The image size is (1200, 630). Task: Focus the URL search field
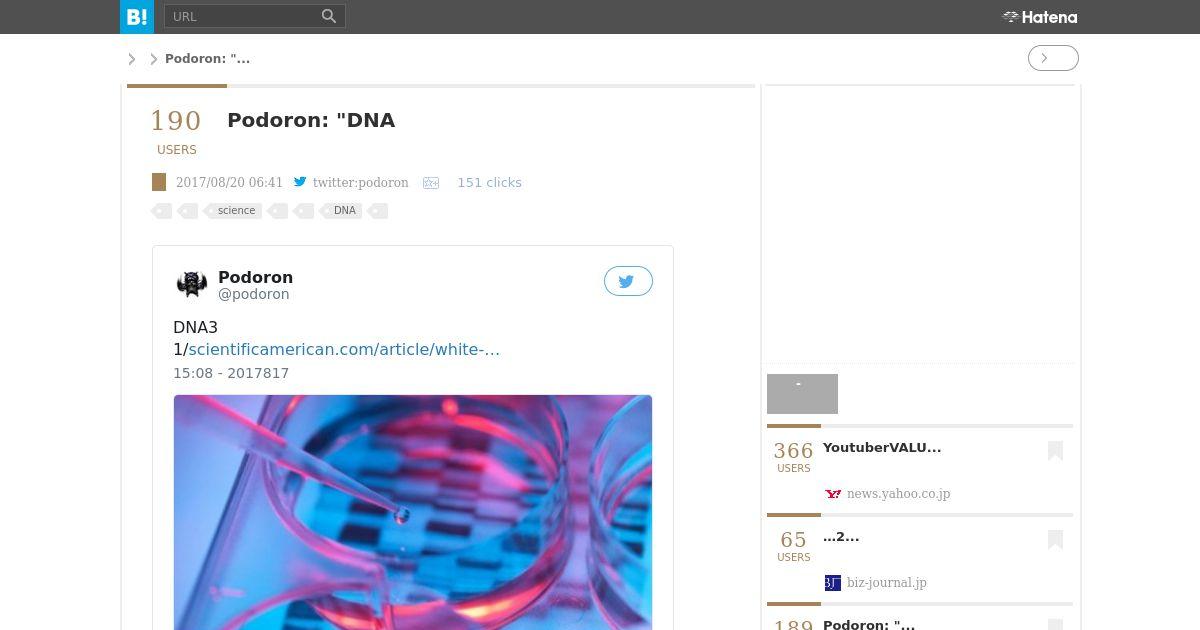243,16
